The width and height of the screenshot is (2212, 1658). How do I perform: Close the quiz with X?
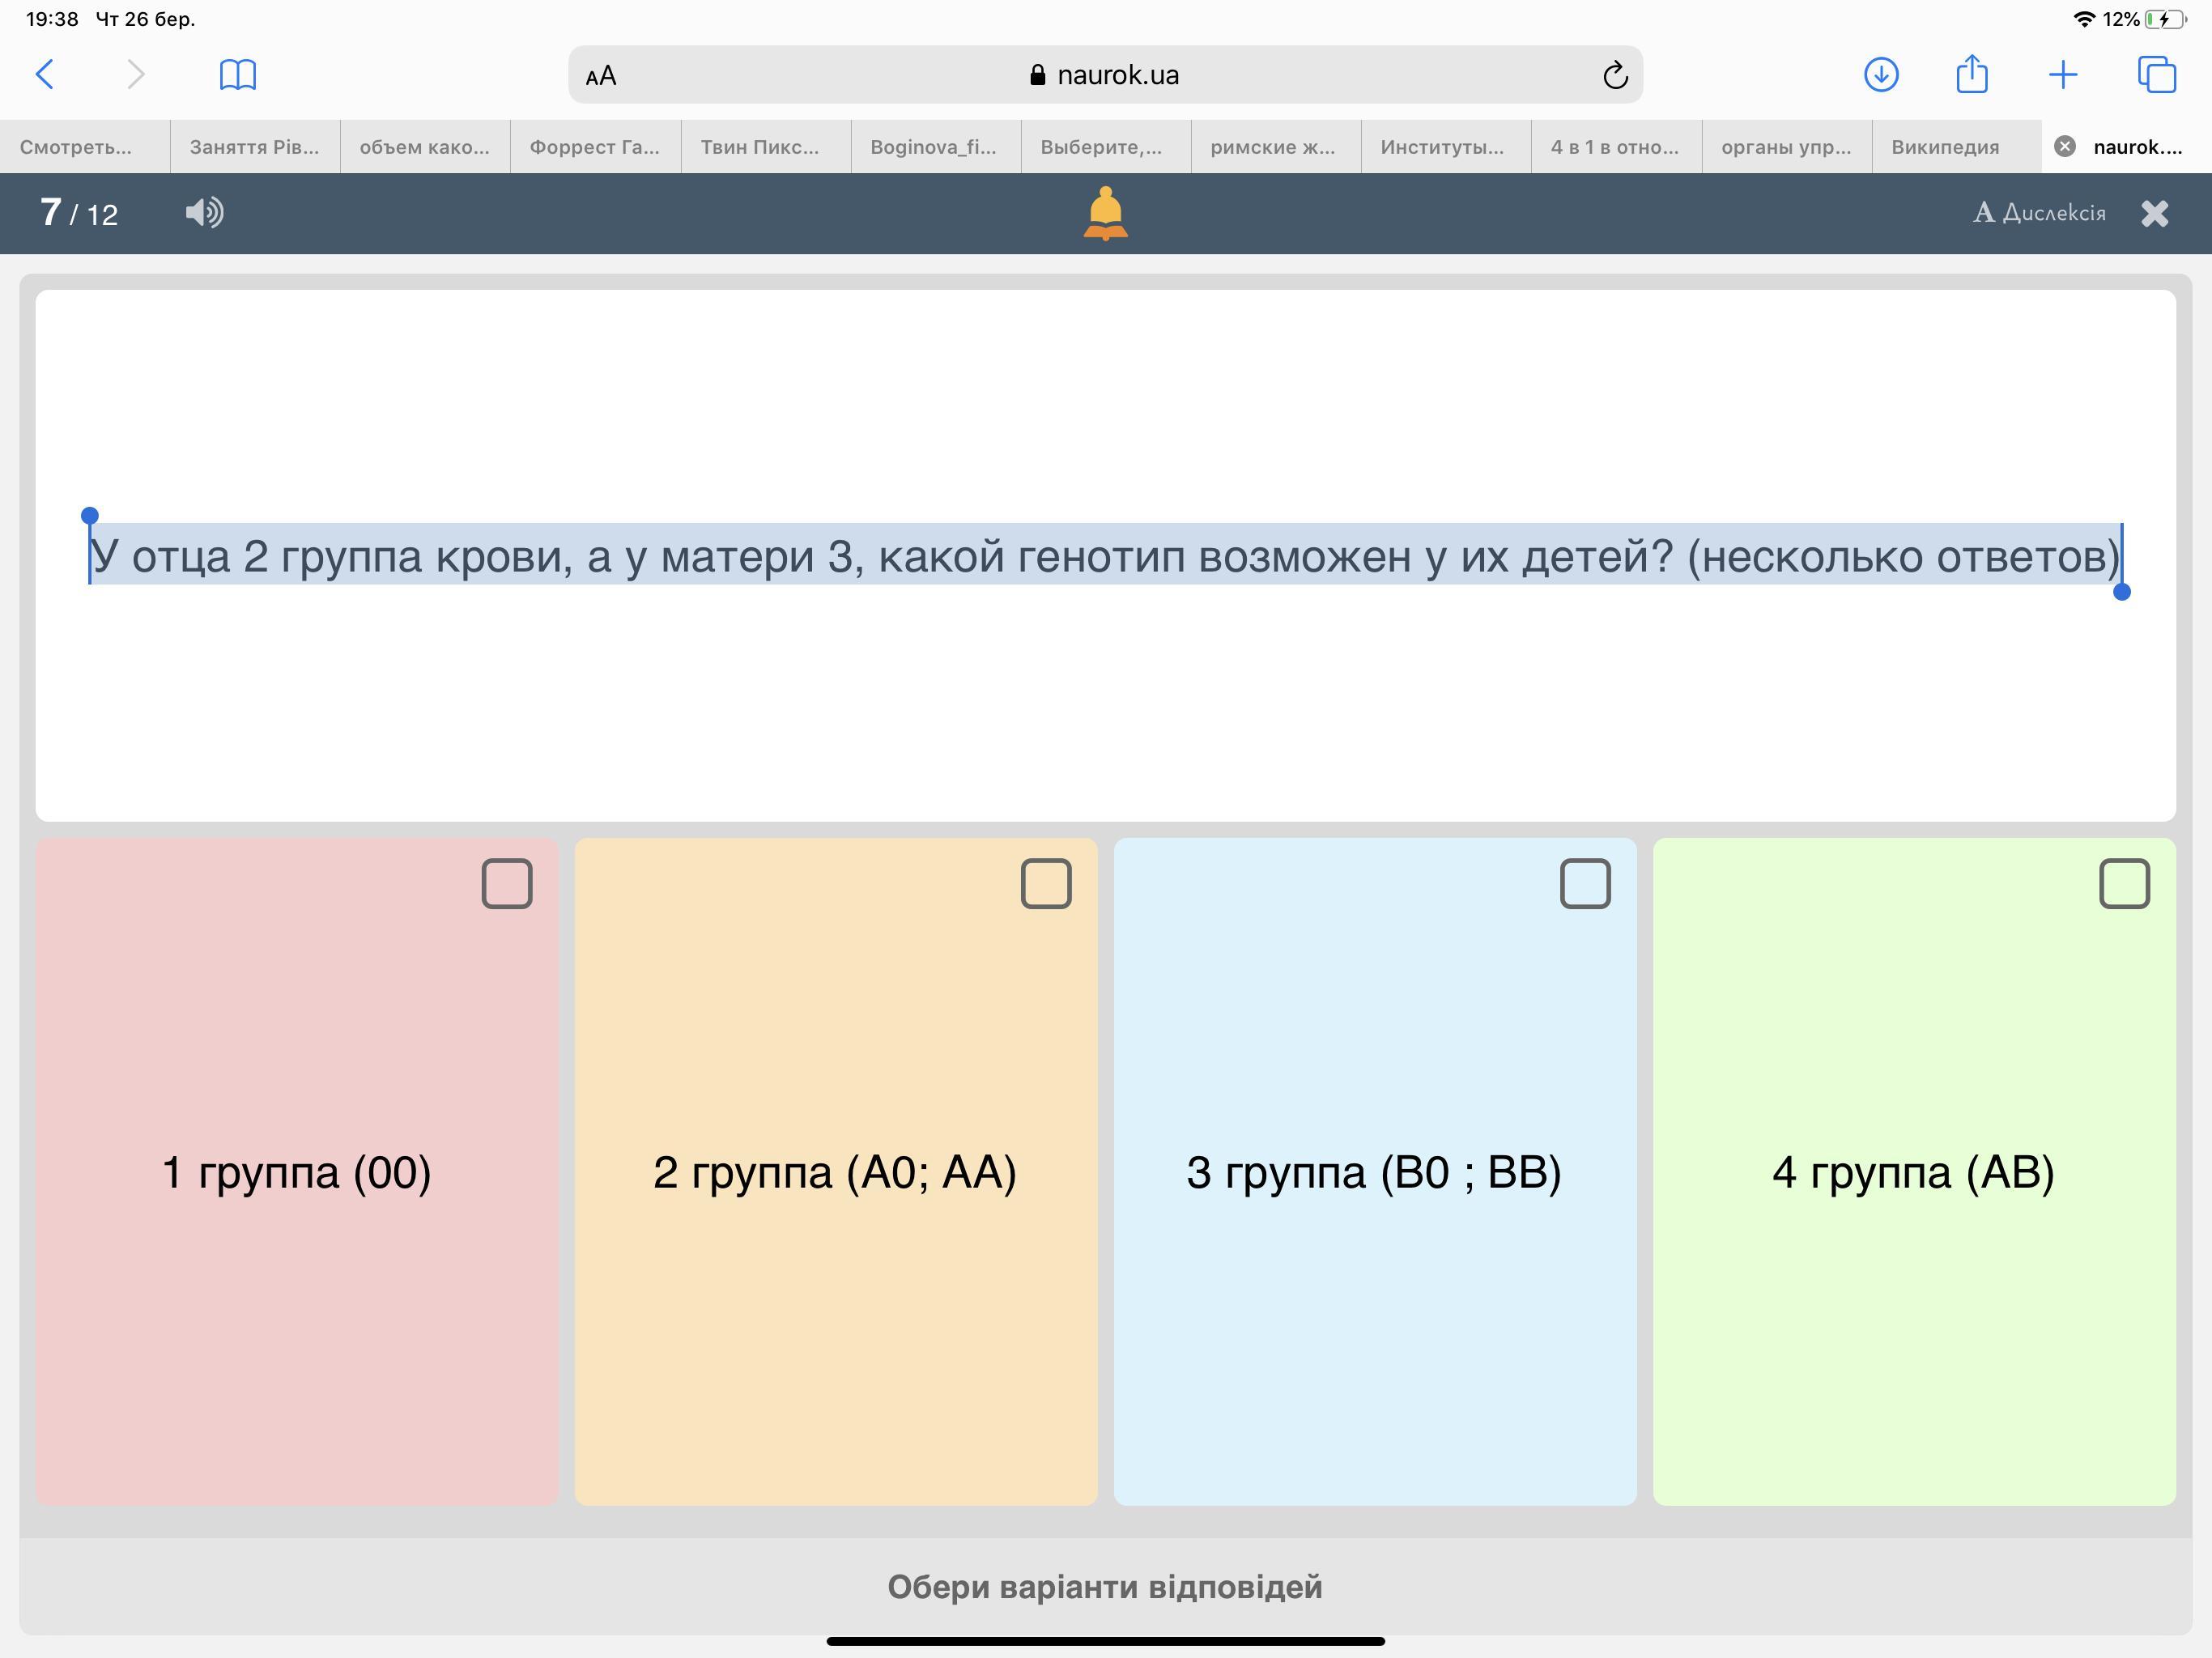2154,213
